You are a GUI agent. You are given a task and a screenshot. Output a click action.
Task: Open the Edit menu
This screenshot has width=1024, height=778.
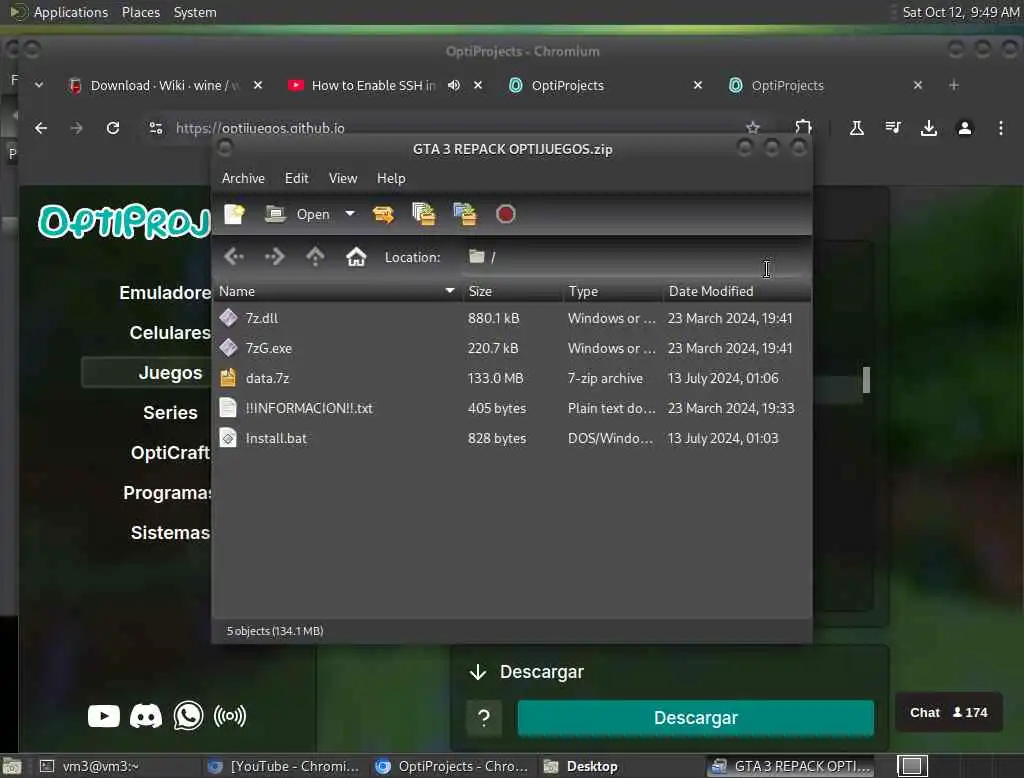pyautogui.click(x=296, y=178)
